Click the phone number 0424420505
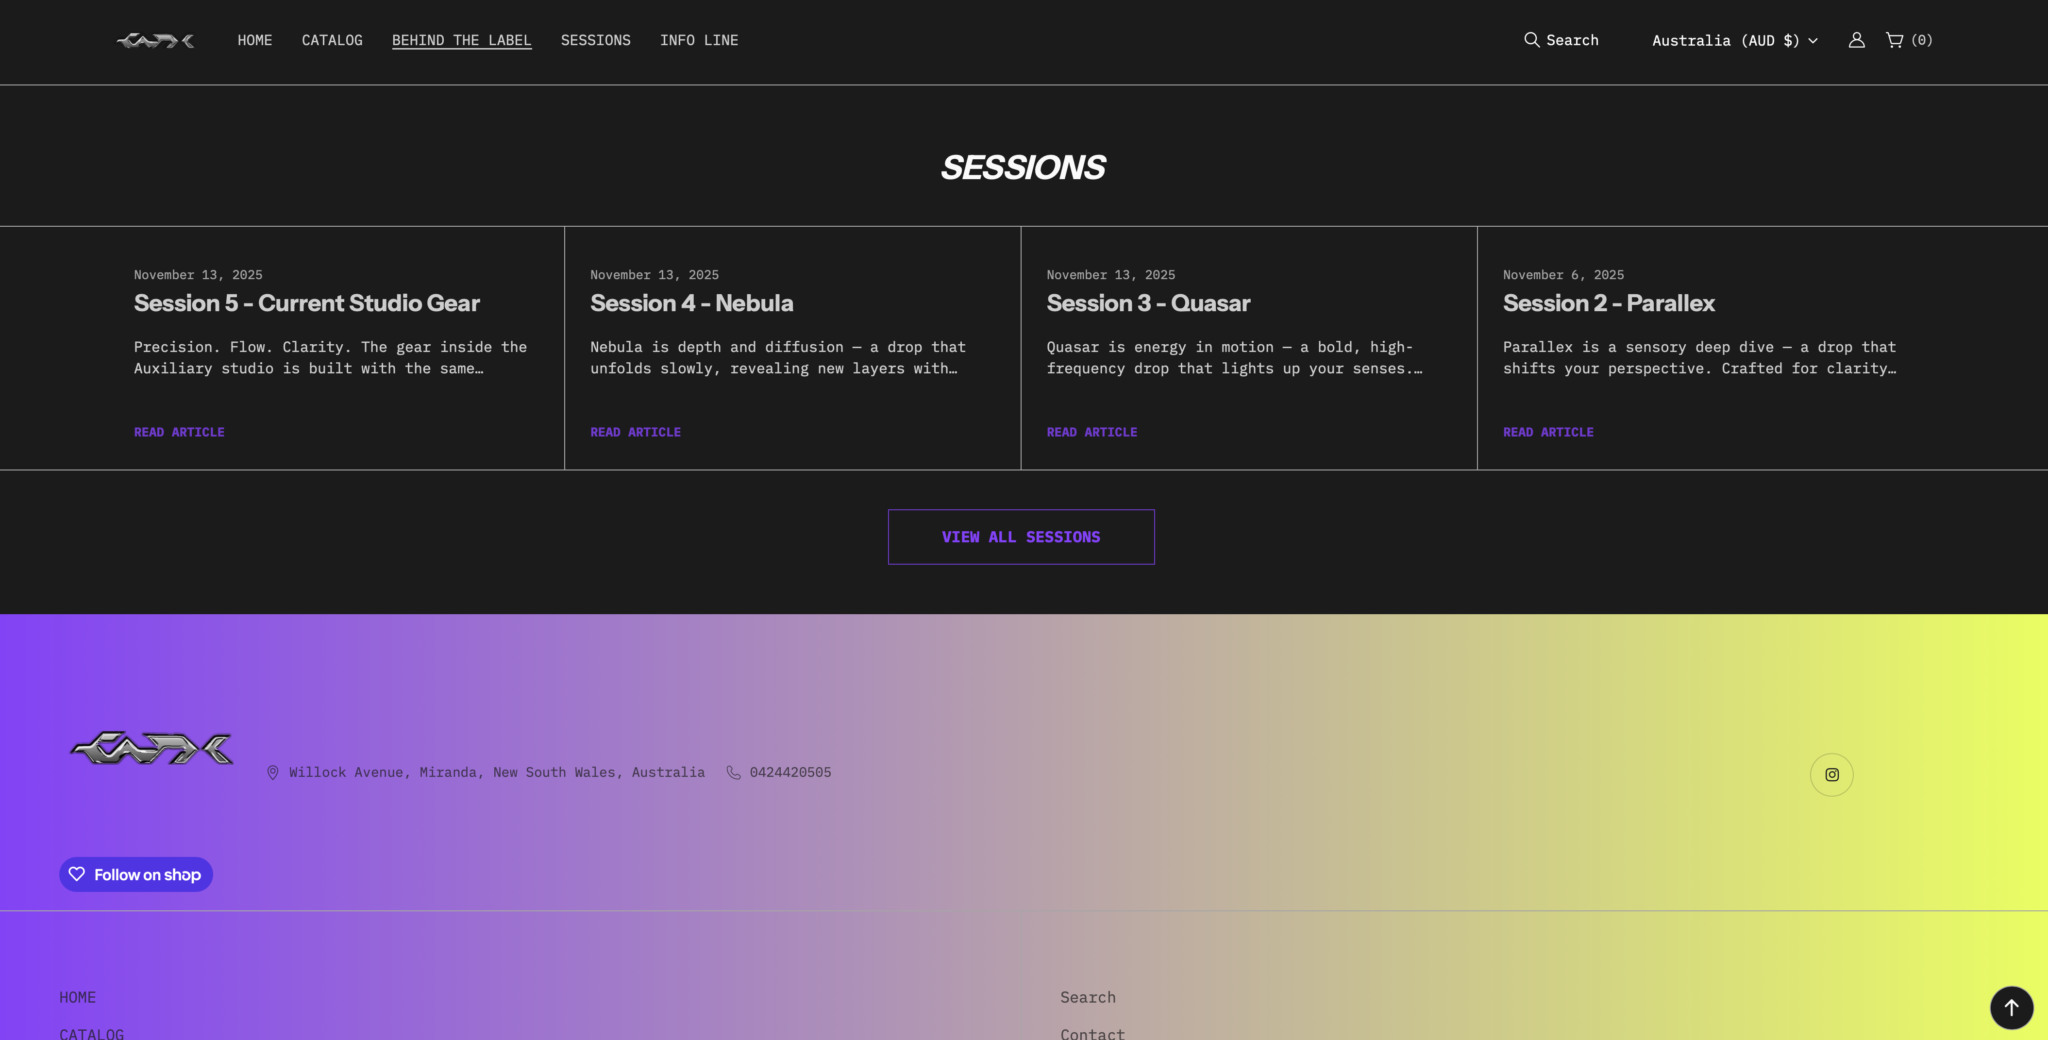Image resolution: width=2048 pixels, height=1040 pixels. 790,773
